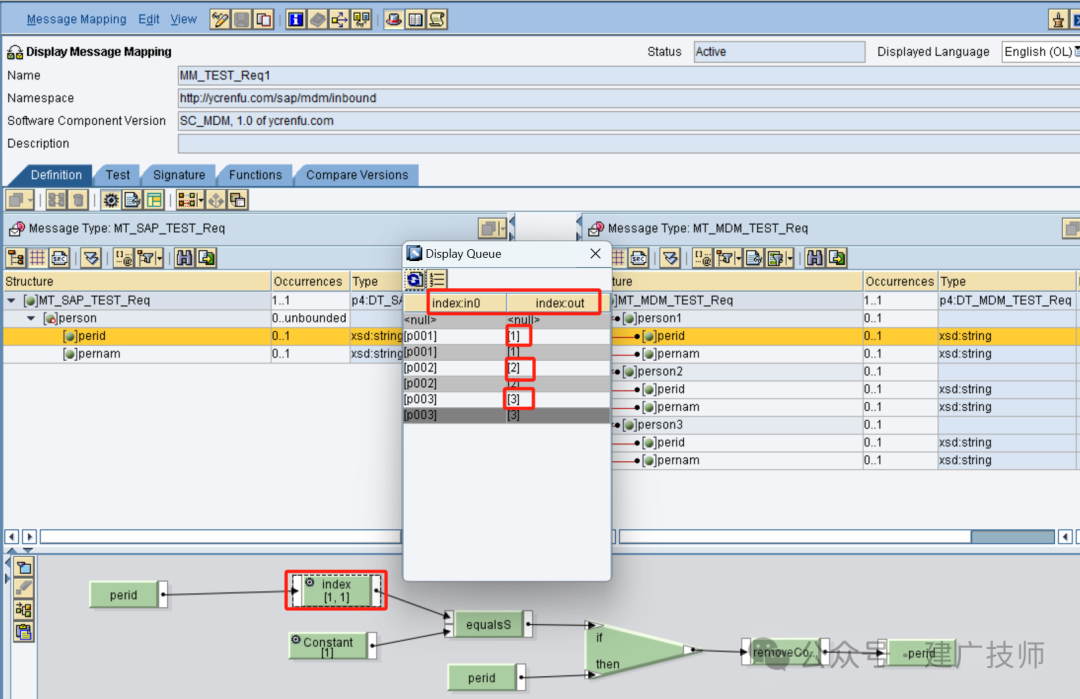Click the binoculars find icon in target toolbar

point(815,258)
